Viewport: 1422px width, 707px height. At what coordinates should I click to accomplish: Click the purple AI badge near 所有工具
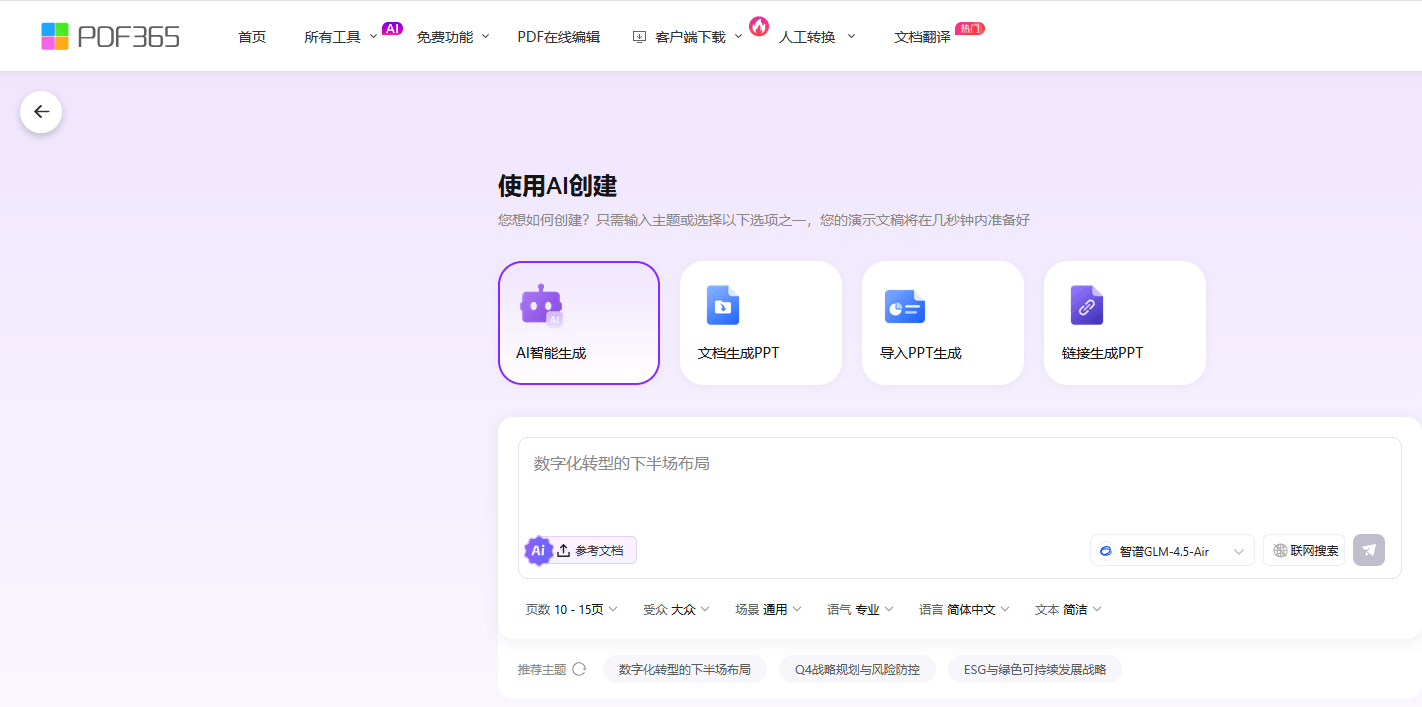coord(392,29)
